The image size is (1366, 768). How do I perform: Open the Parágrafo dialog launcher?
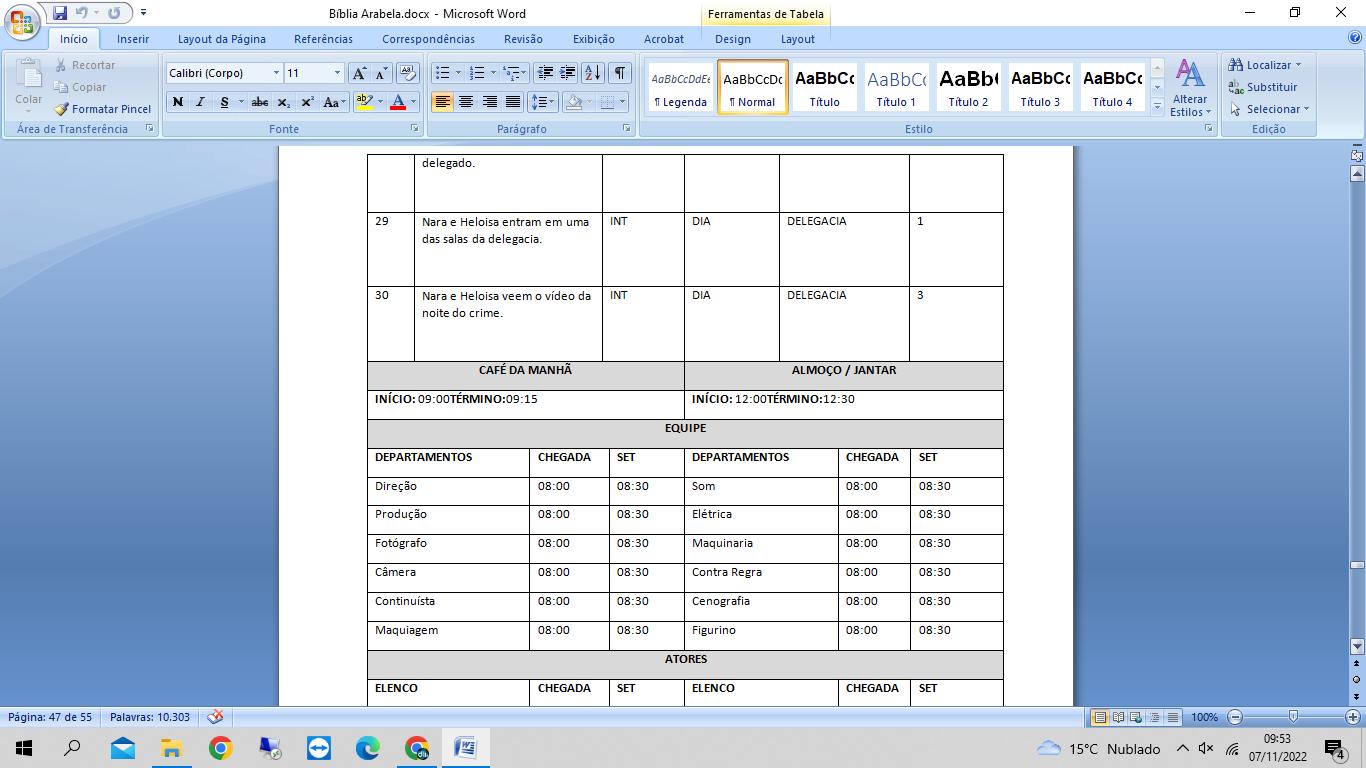pos(627,129)
